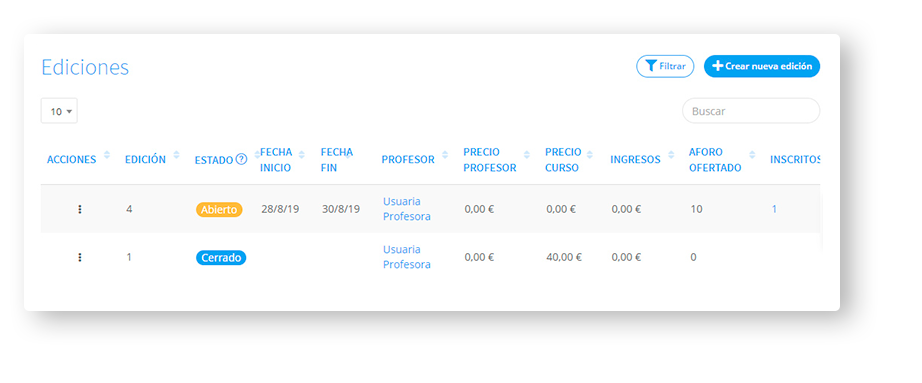Click the blue Cerrado status badge
The image size is (922, 383).
221,258
